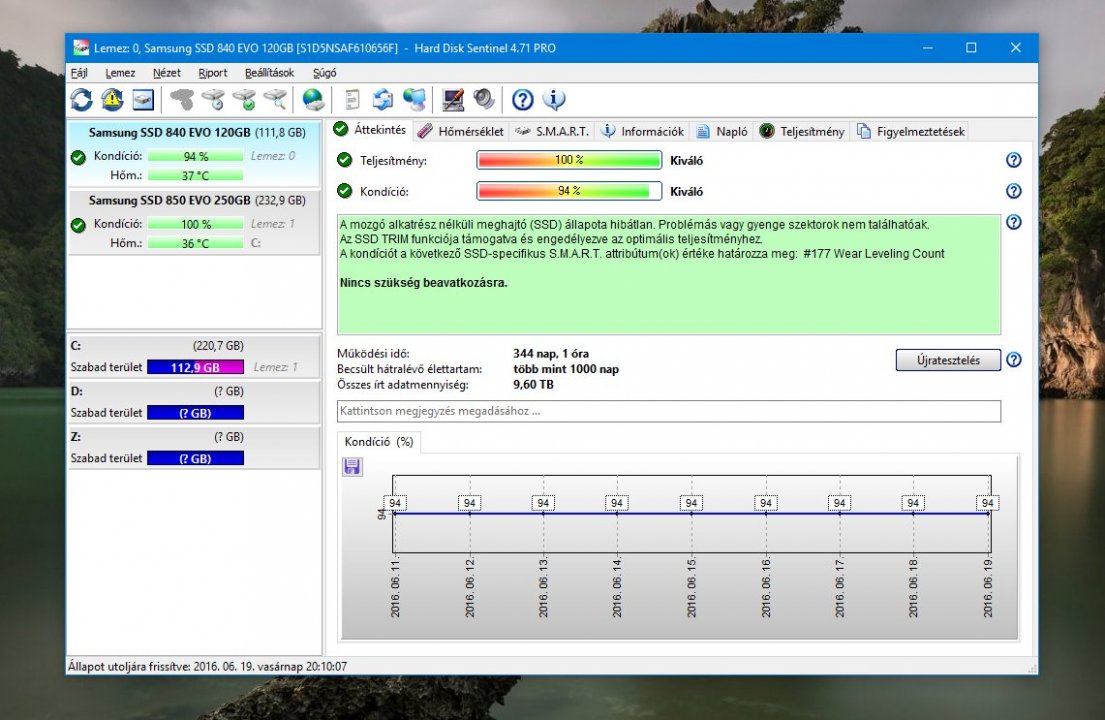The height and width of the screenshot is (720, 1105).
Task: Click green check icon of Samsung 850 EVO
Action: point(78,225)
